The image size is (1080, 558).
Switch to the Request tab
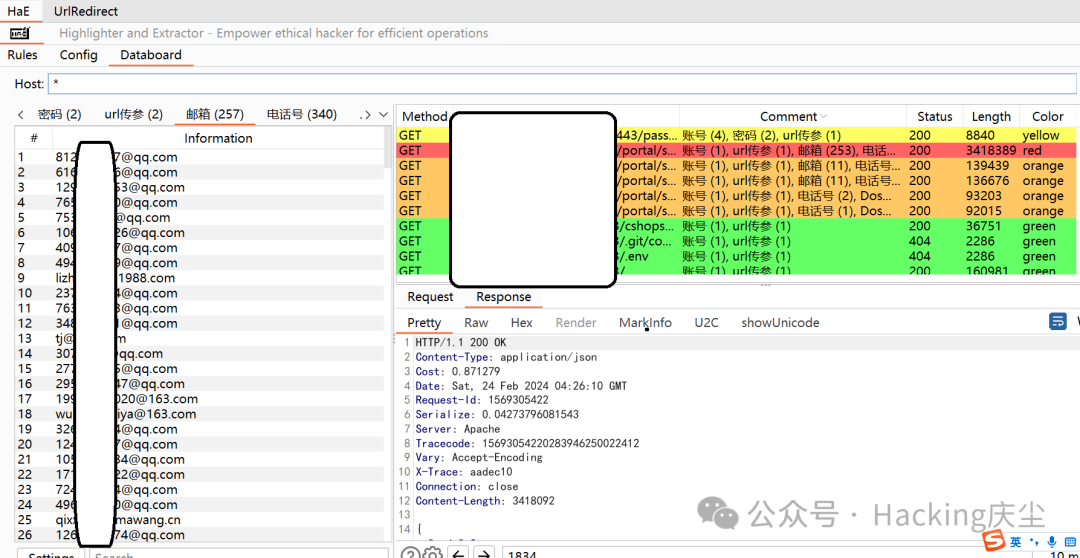point(430,297)
